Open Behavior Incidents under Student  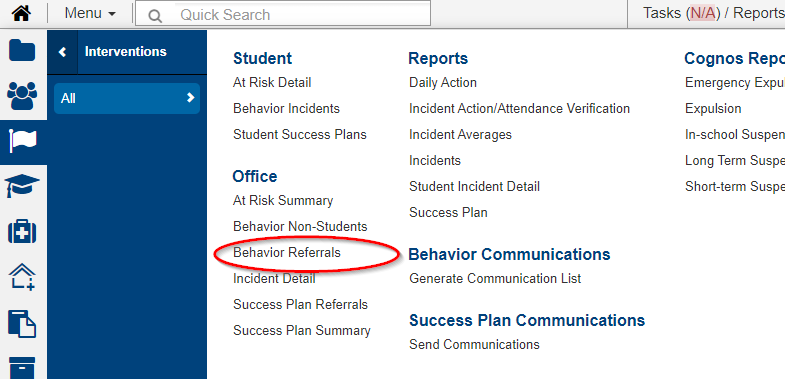pos(286,108)
